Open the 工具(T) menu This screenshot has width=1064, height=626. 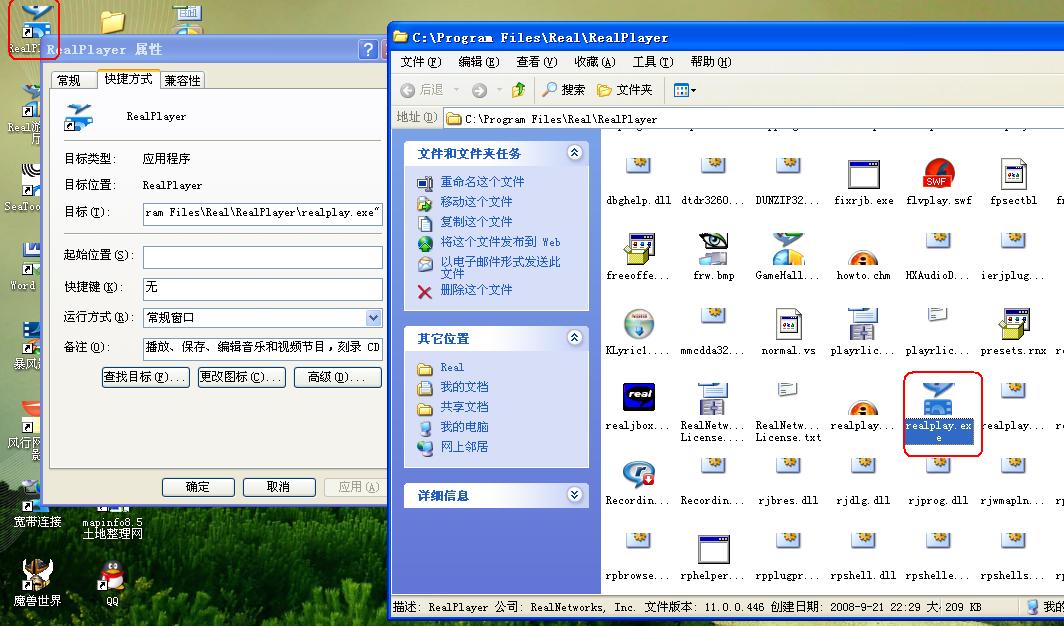653,62
